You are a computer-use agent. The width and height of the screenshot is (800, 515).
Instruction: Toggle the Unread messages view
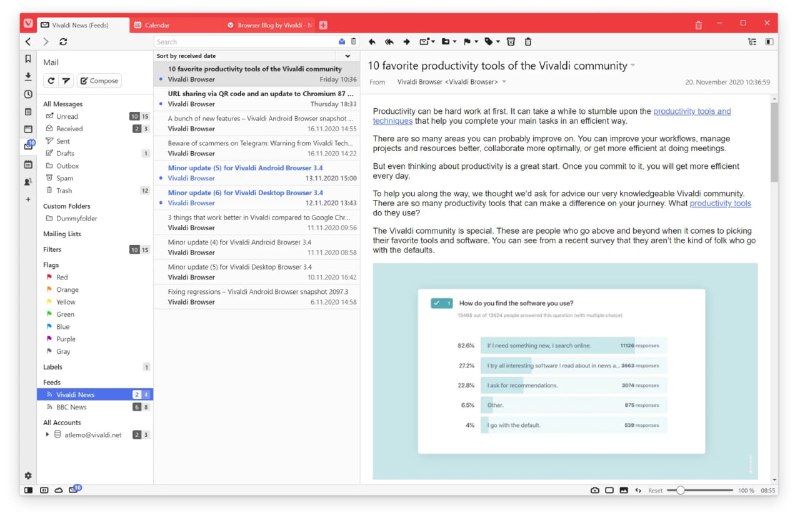67,116
